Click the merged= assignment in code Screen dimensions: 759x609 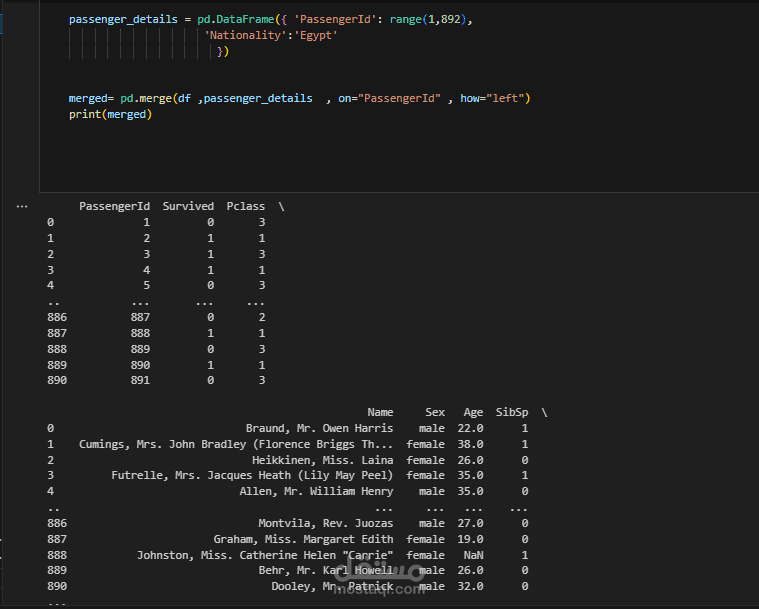91,98
